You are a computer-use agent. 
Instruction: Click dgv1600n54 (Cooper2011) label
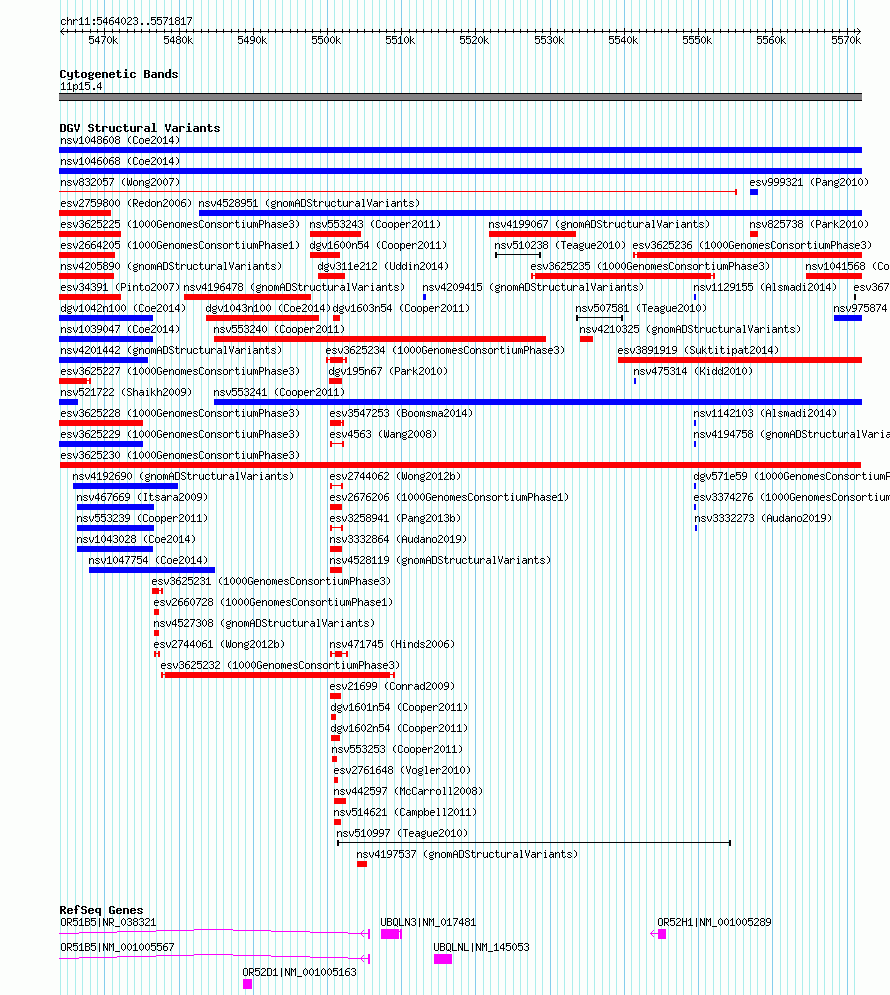[378, 245]
